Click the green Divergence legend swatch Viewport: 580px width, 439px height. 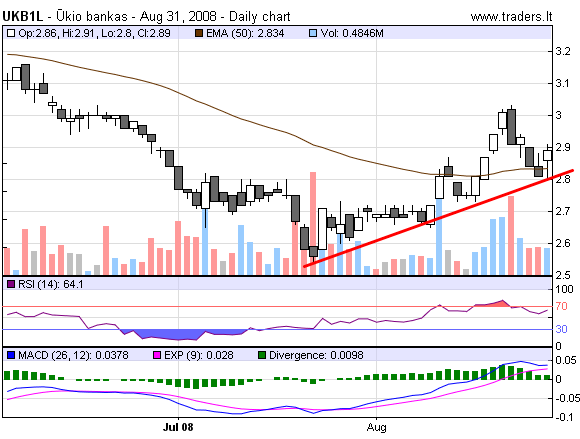(x=262, y=355)
